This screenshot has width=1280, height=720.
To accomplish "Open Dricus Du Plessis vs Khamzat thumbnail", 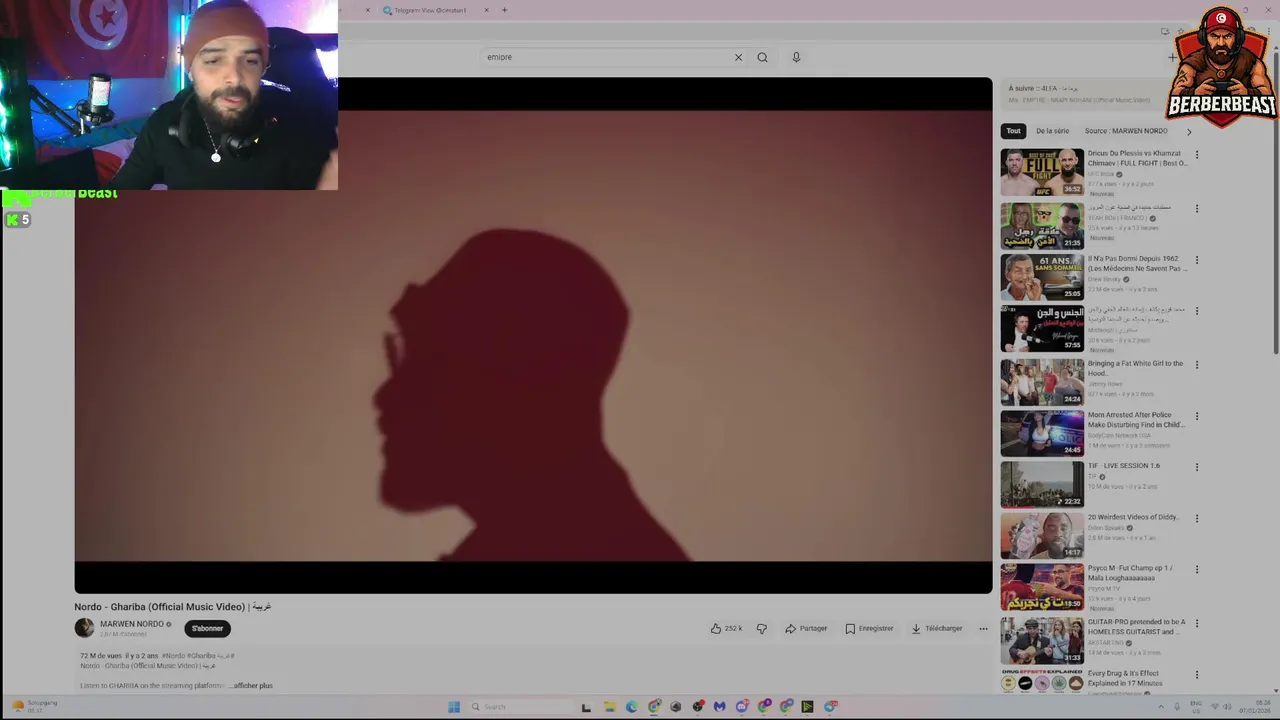I will [x=1042, y=172].
